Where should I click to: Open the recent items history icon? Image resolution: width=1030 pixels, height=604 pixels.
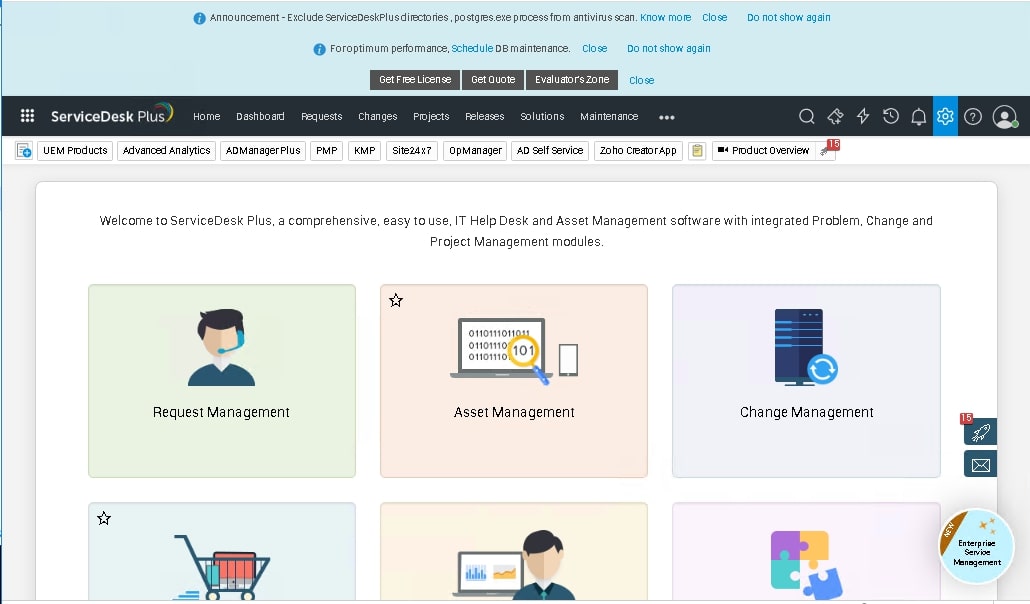click(x=891, y=116)
